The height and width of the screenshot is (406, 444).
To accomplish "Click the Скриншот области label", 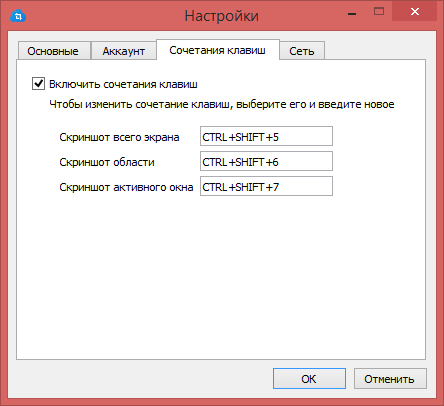I will pos(107,162).
